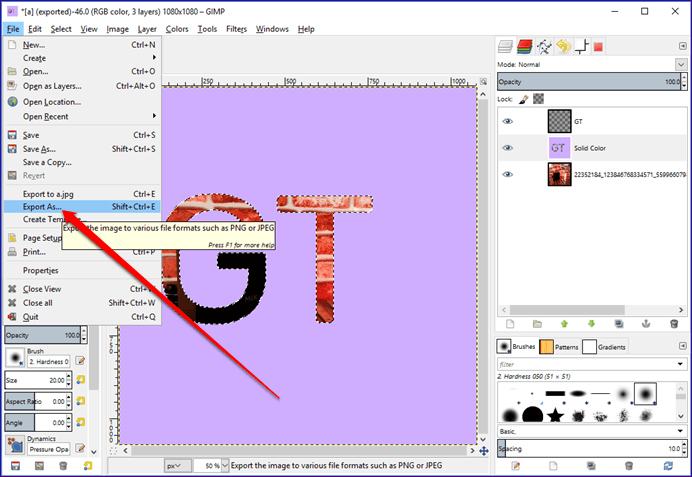Switch to the Gradients tab
The height and width of the screenshot is (477, 692).
(604, 347)
